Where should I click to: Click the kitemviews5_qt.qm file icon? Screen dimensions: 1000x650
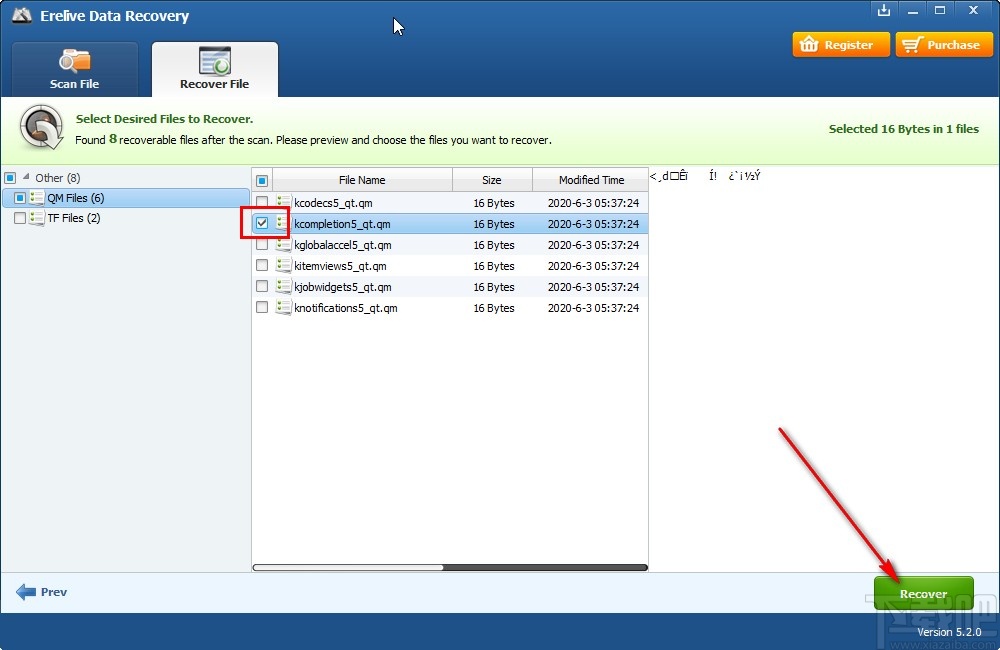pos(283,265)
